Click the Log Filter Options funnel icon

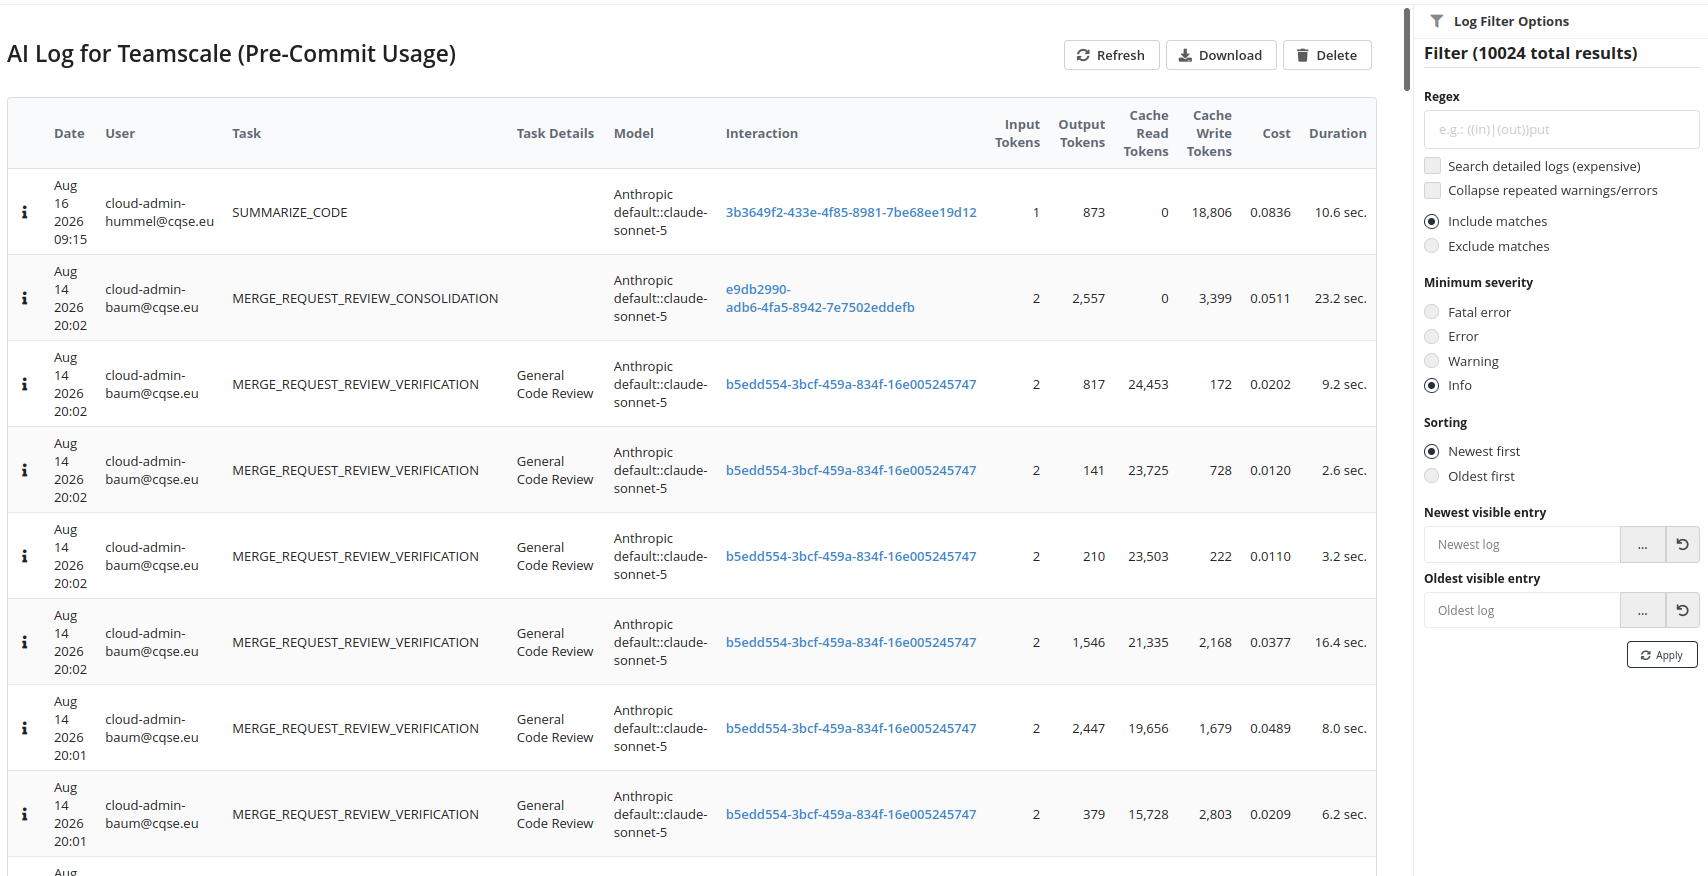1437,21
